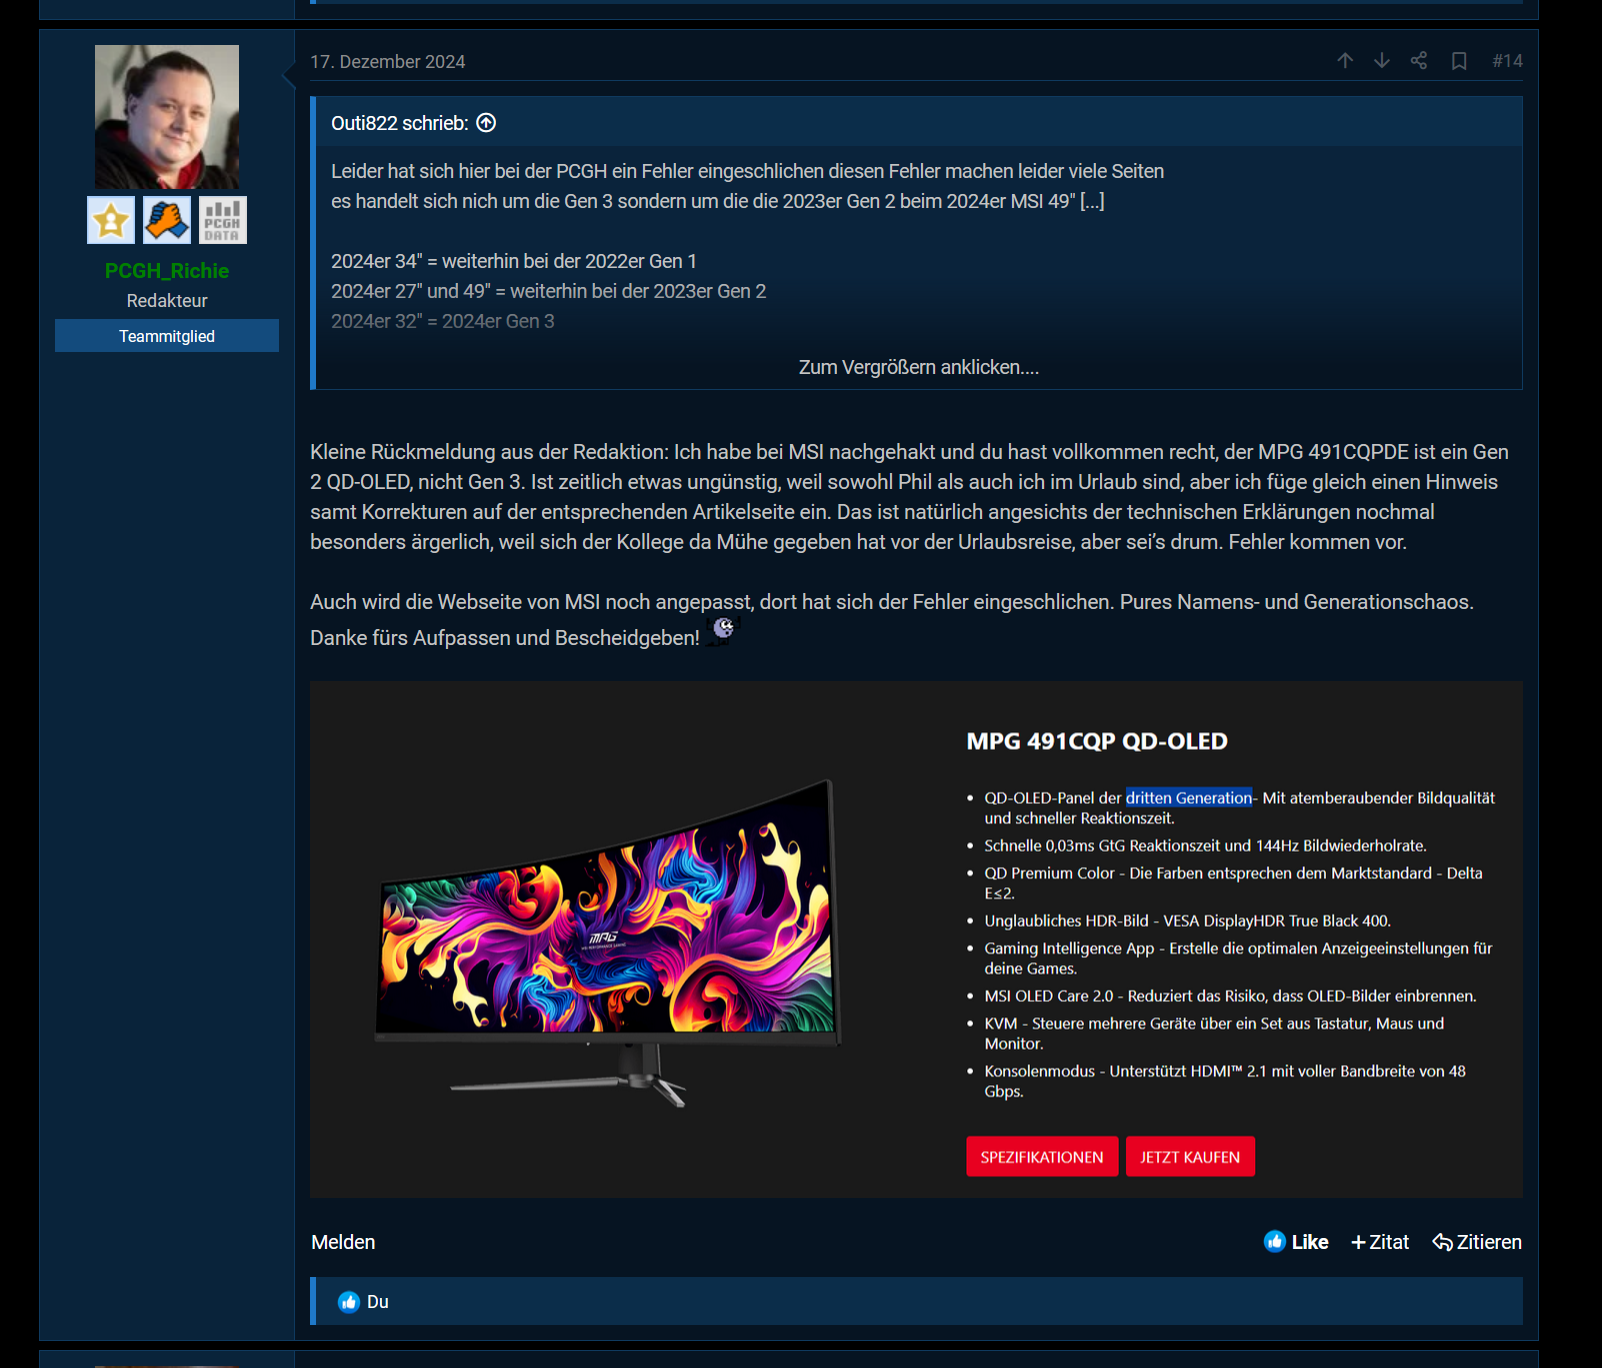Image resolution: width=1602 pixels, height=1368 pixels.
Task: Open the PCGH DATA badge
Action: [224, 219]
